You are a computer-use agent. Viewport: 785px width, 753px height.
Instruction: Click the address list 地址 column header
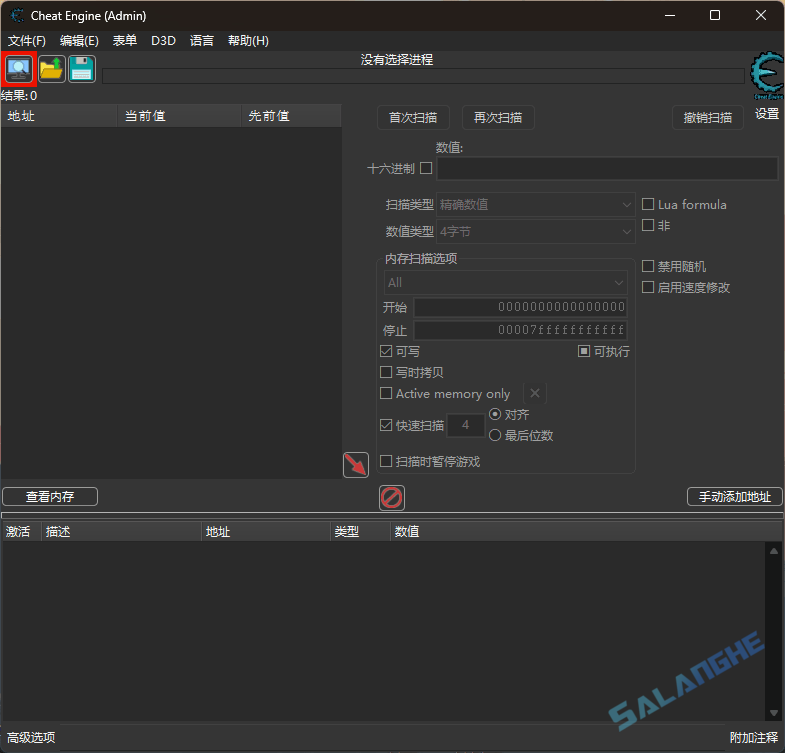point(266,532)
